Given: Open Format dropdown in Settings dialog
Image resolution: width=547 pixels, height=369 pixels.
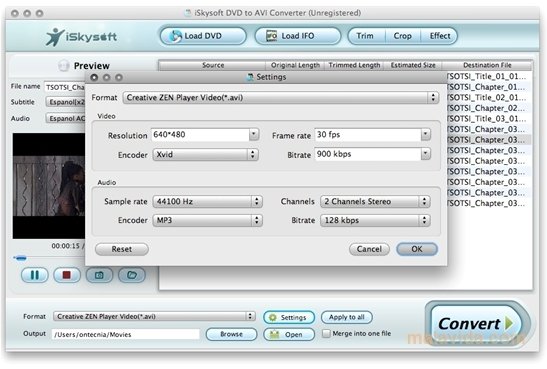Looking at the screenshot, I should (280, 98).
